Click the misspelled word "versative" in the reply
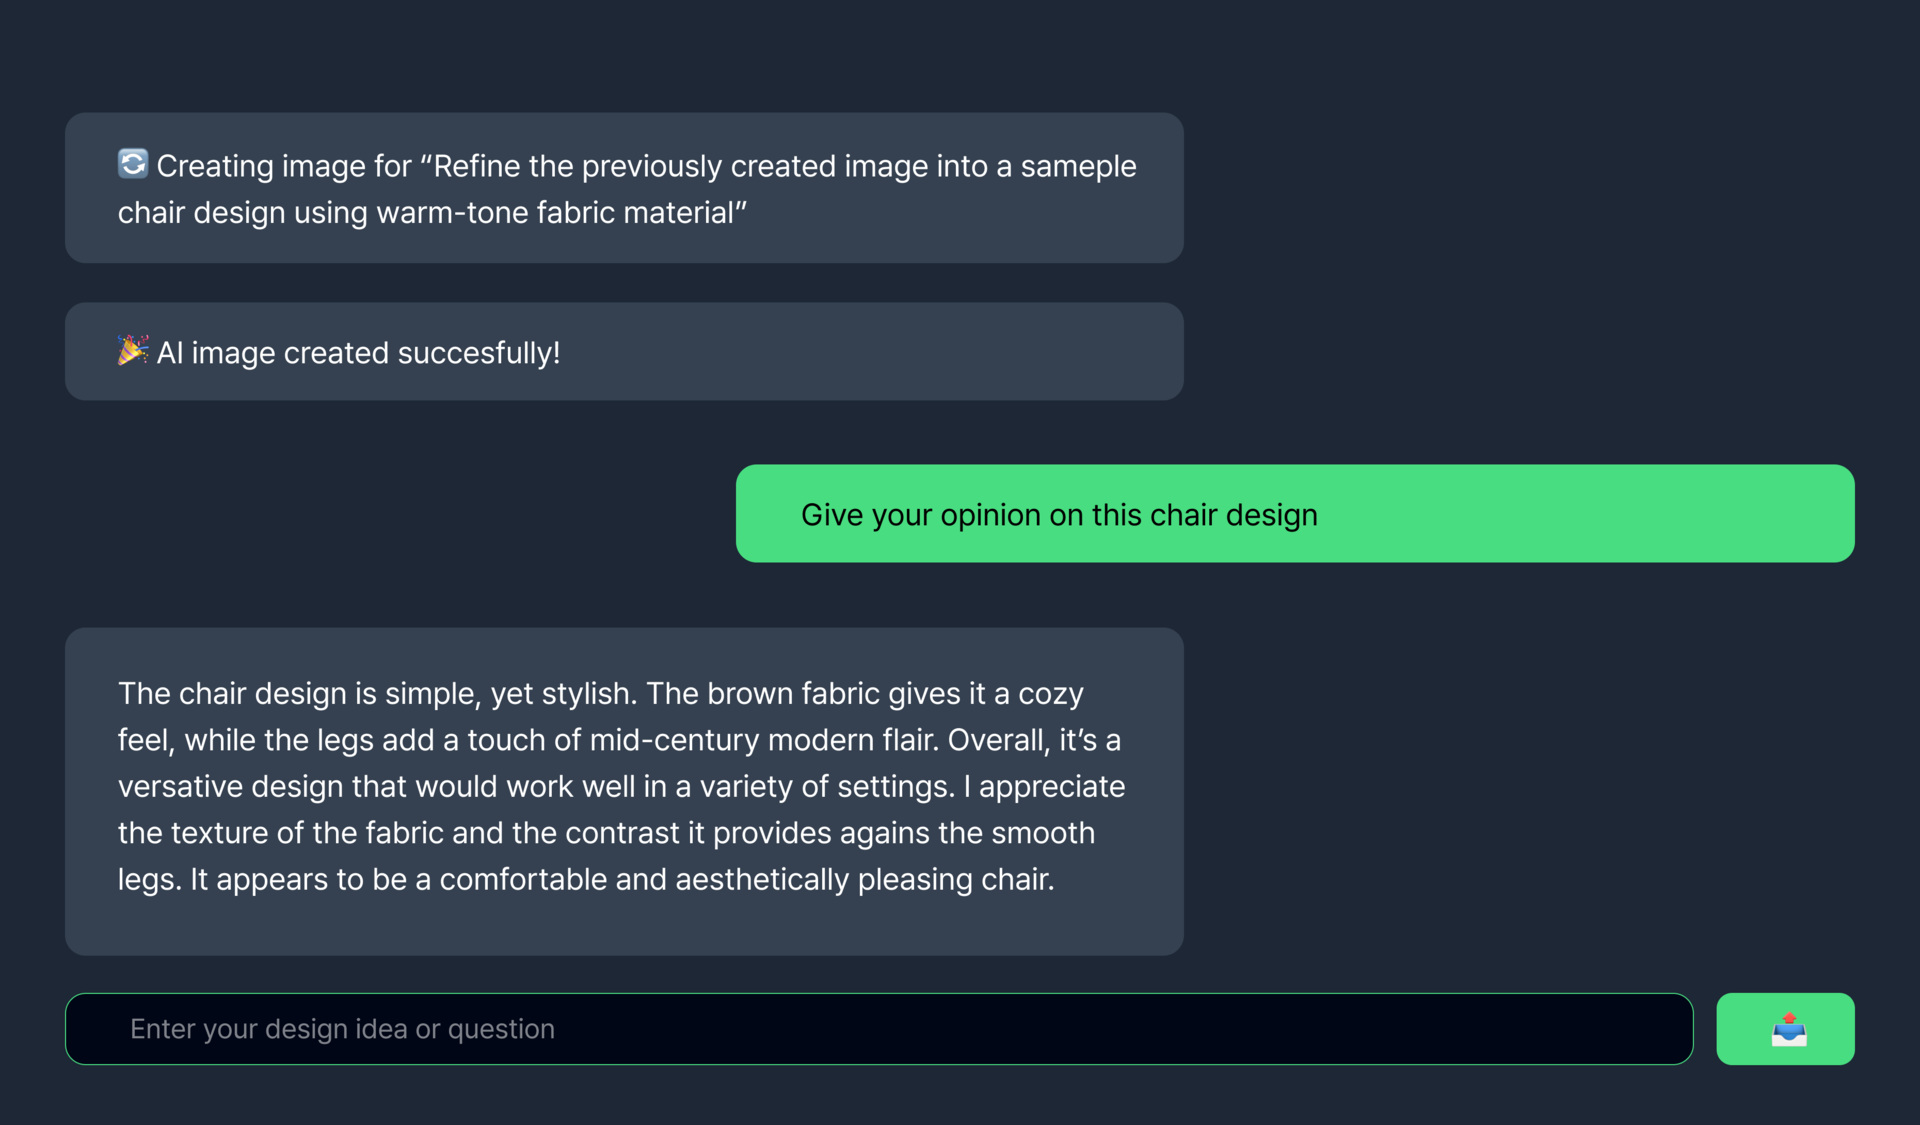 coord(180,787)
